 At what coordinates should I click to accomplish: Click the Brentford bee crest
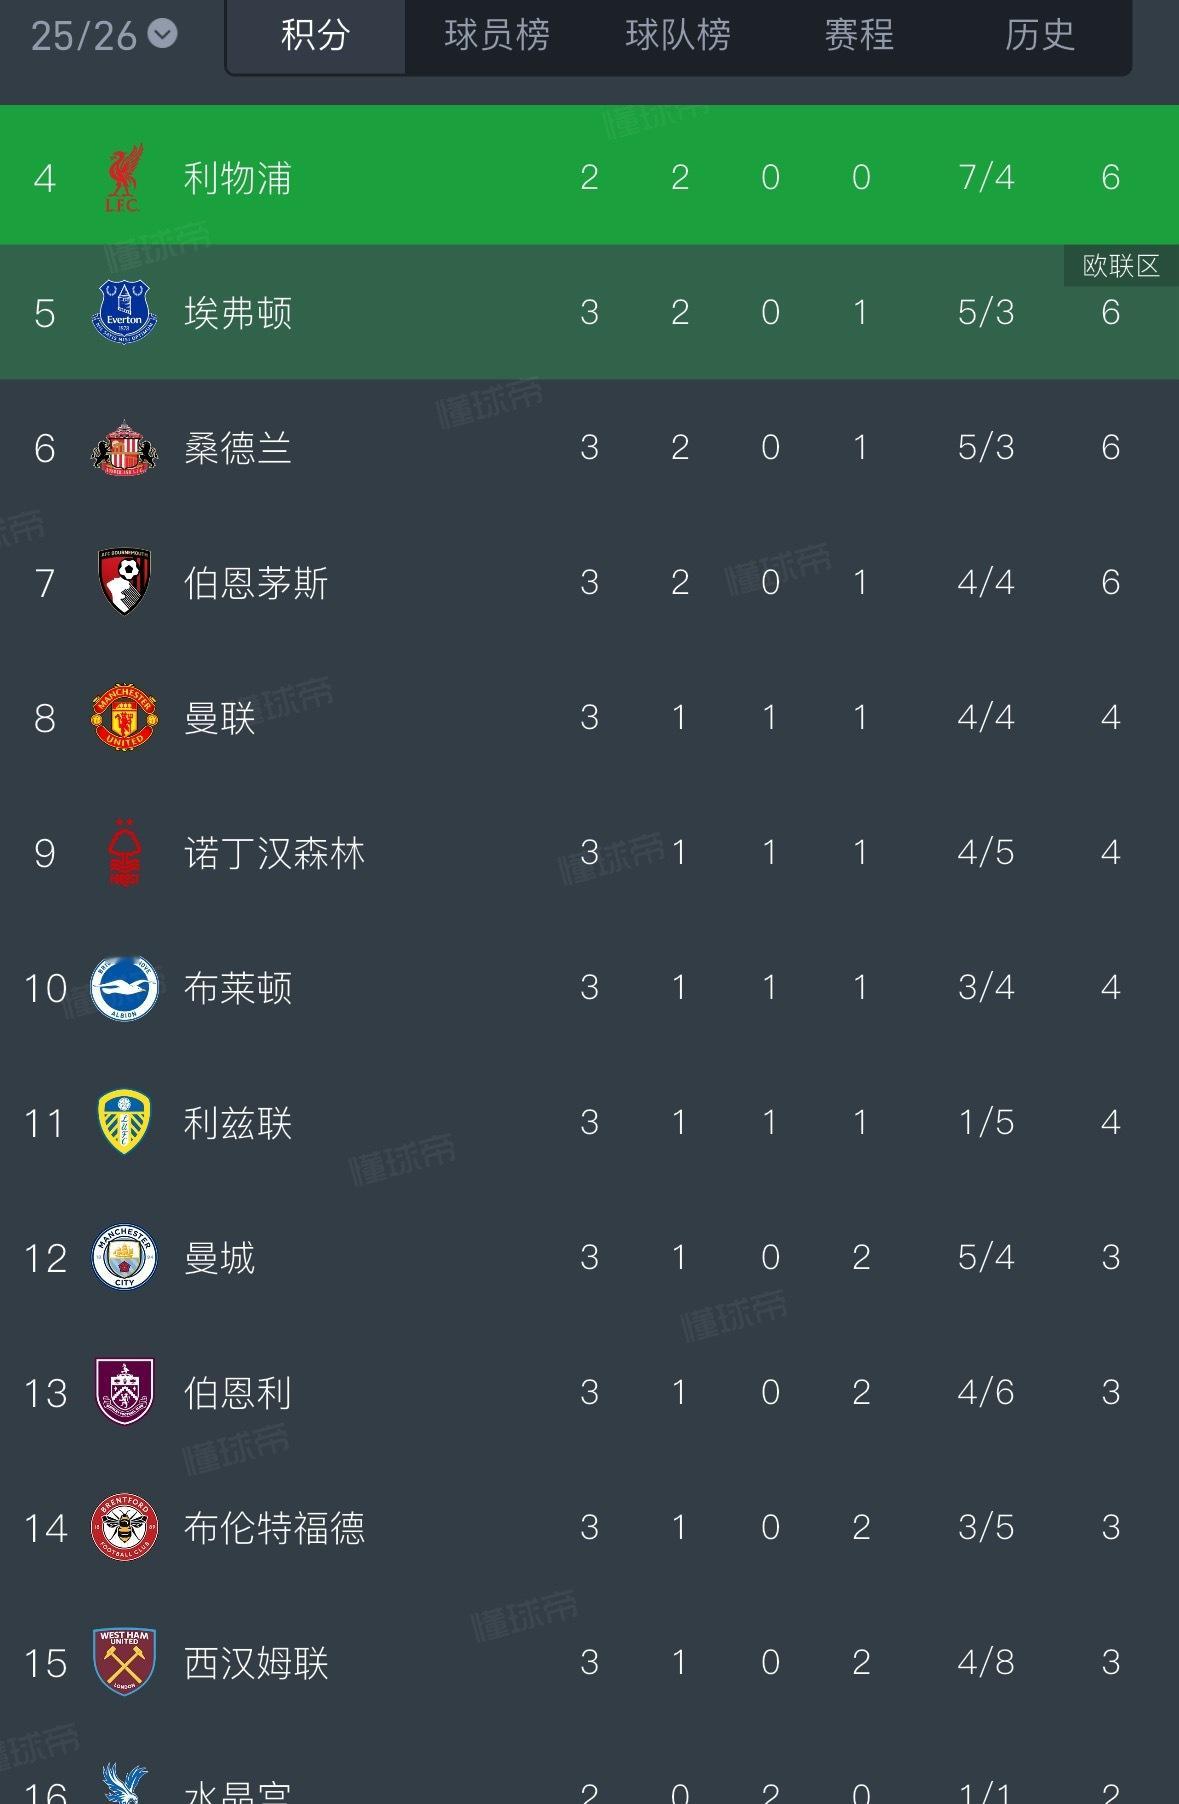[x=124, y=1527]
